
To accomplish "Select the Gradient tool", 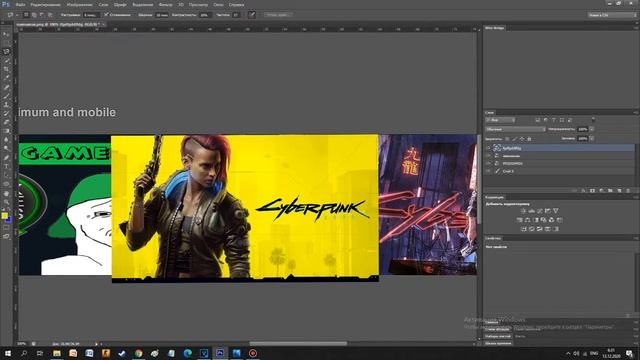I will (6, 131).
